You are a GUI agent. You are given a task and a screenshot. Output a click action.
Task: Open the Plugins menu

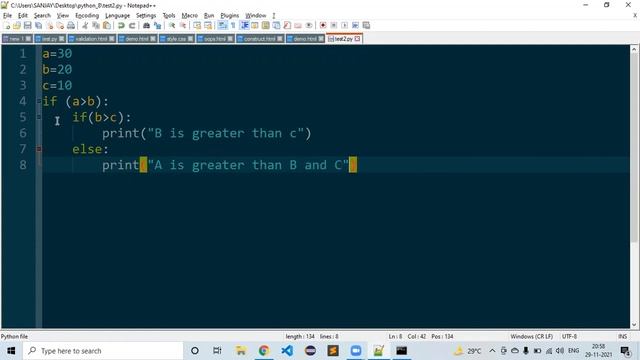tap(229, 16)
